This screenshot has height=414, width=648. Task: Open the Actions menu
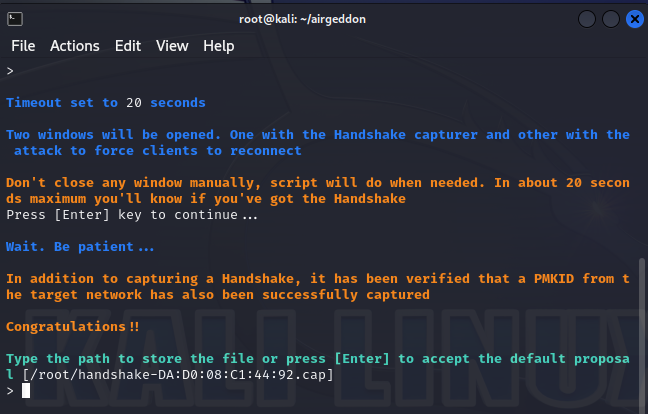75,46
